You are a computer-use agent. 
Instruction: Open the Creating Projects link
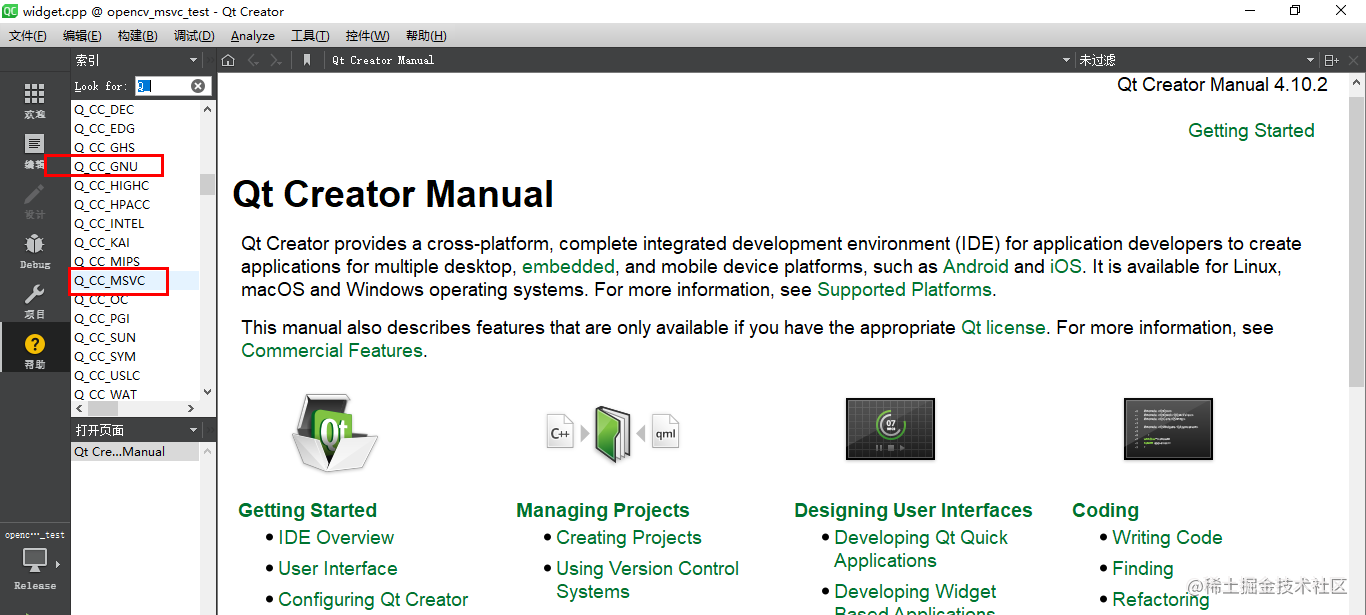(629, 537)
